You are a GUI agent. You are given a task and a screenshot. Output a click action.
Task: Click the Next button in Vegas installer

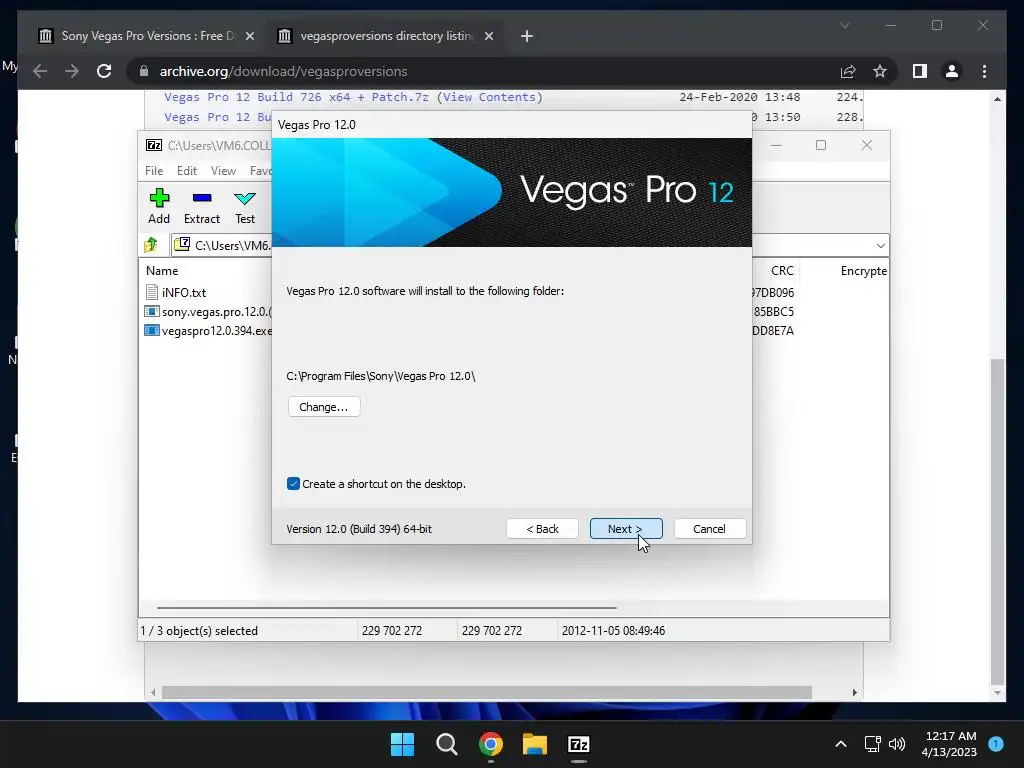click(x=626, y=529)
